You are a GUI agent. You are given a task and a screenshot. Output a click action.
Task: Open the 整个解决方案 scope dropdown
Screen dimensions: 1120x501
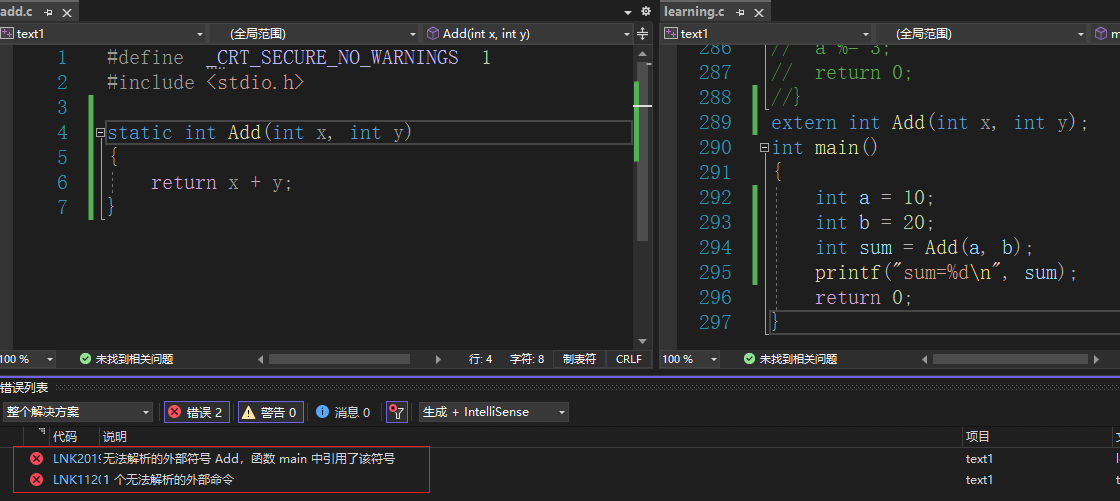click(78, 412)
